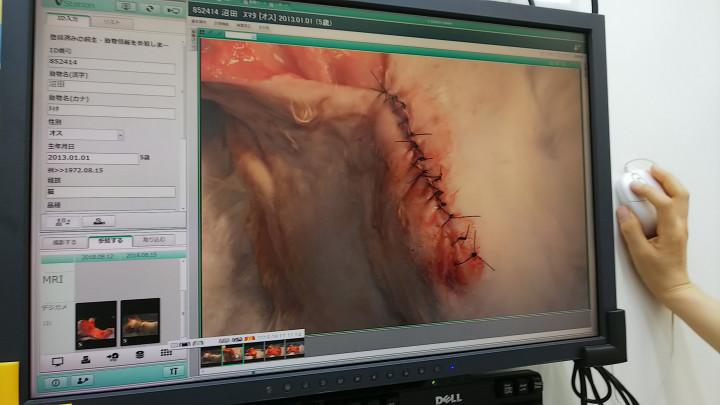The image size is (720, 405).
Task: Select the second thumbnail in the デジカメ row
Action: [140, 321]
